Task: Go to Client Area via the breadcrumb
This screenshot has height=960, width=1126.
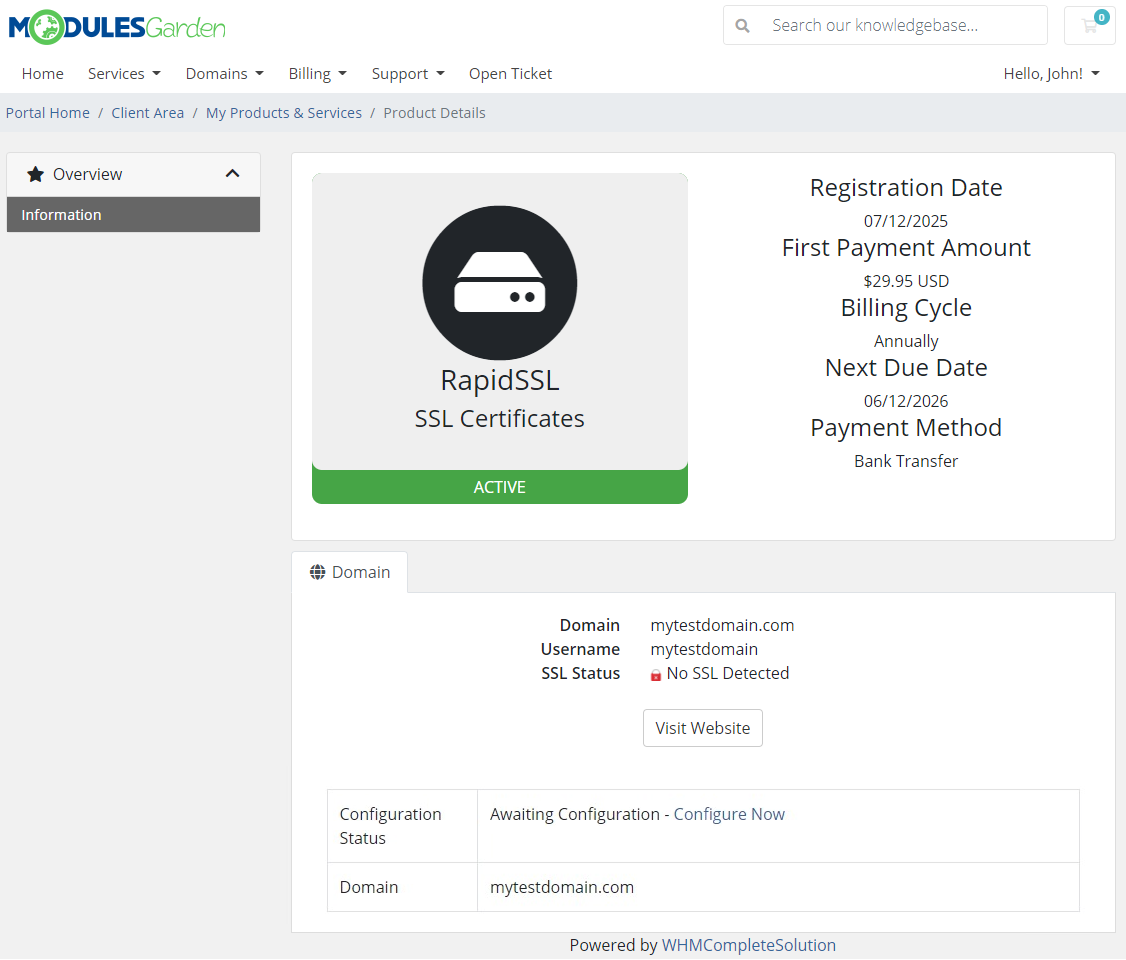Action: (x=147, y=112)
